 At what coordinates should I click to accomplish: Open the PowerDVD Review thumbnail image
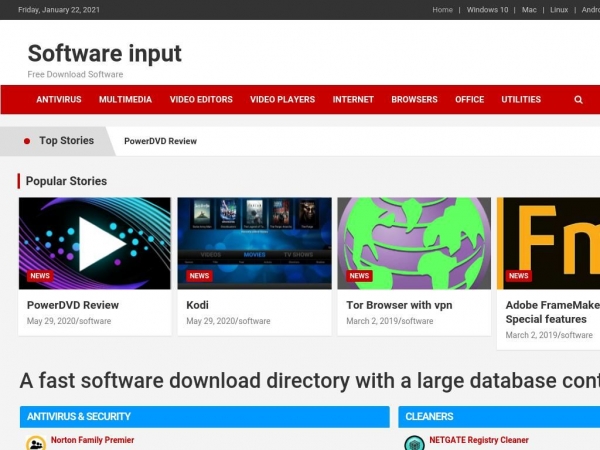tap(95, 243)
